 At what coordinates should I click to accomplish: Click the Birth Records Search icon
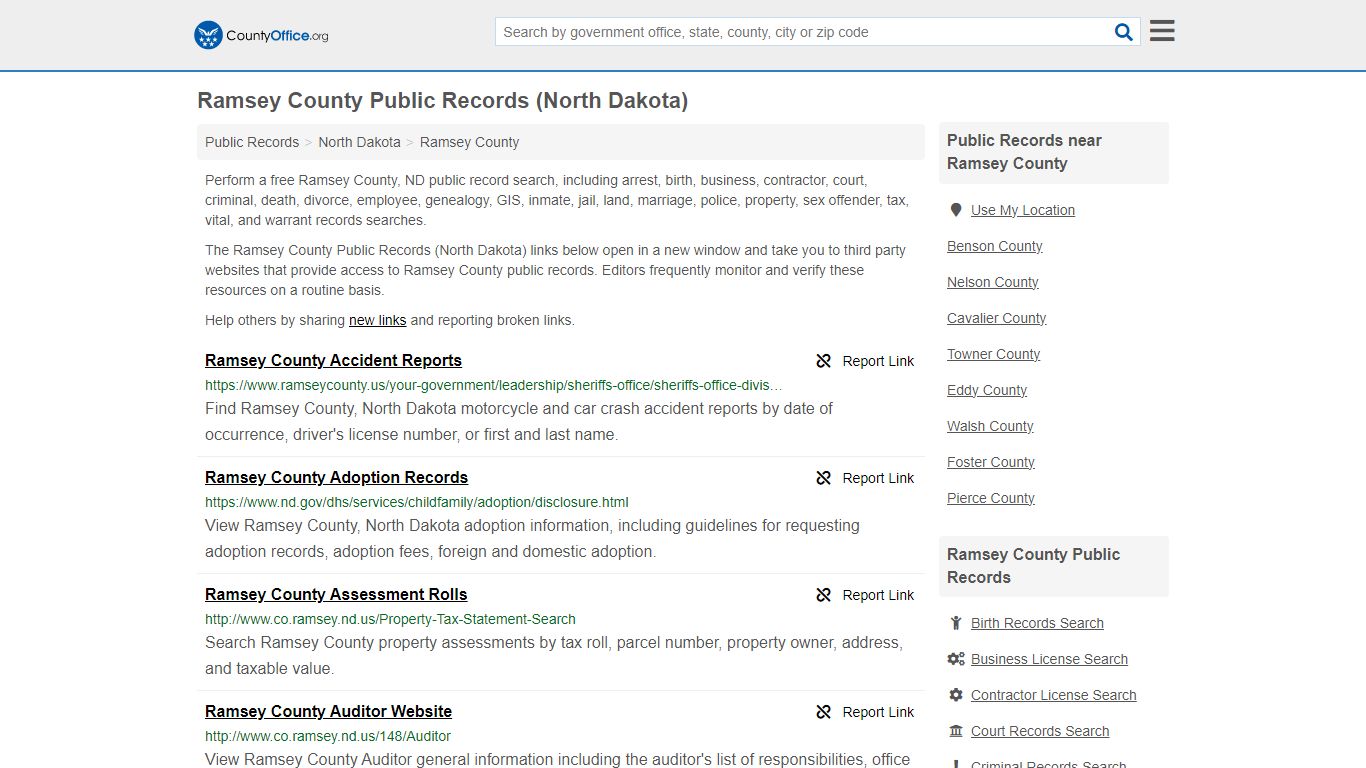tap(956, 623)
